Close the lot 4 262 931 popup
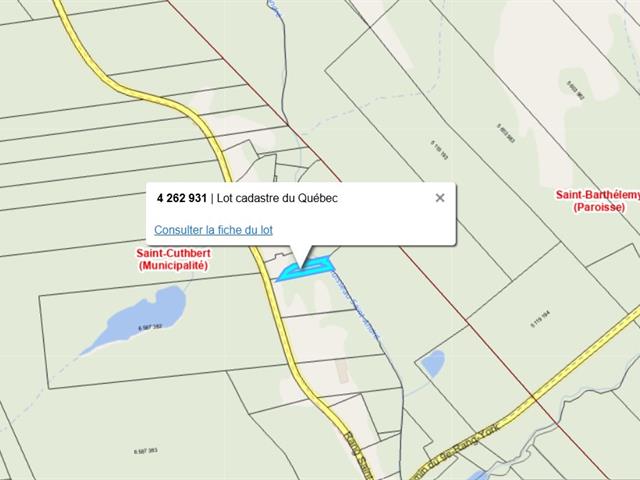Screen dimensions: 640x480 click(440, 198)
